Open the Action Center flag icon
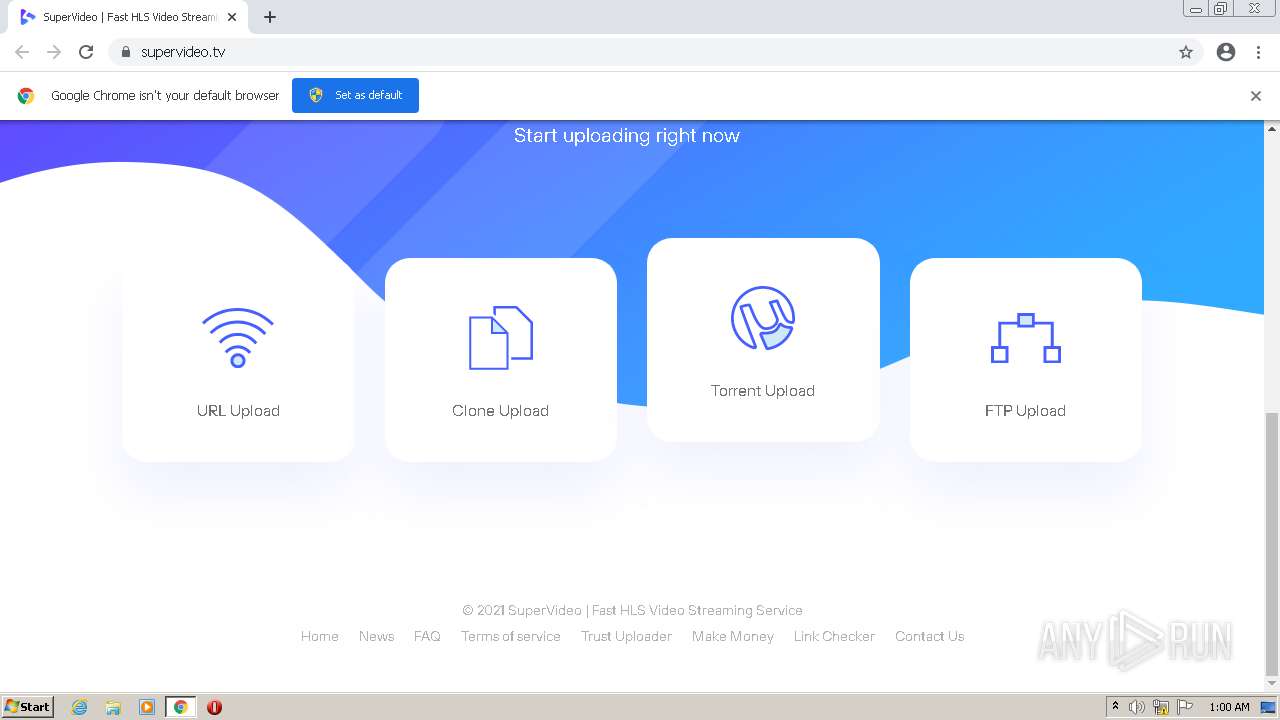 tap(1185, 707)
